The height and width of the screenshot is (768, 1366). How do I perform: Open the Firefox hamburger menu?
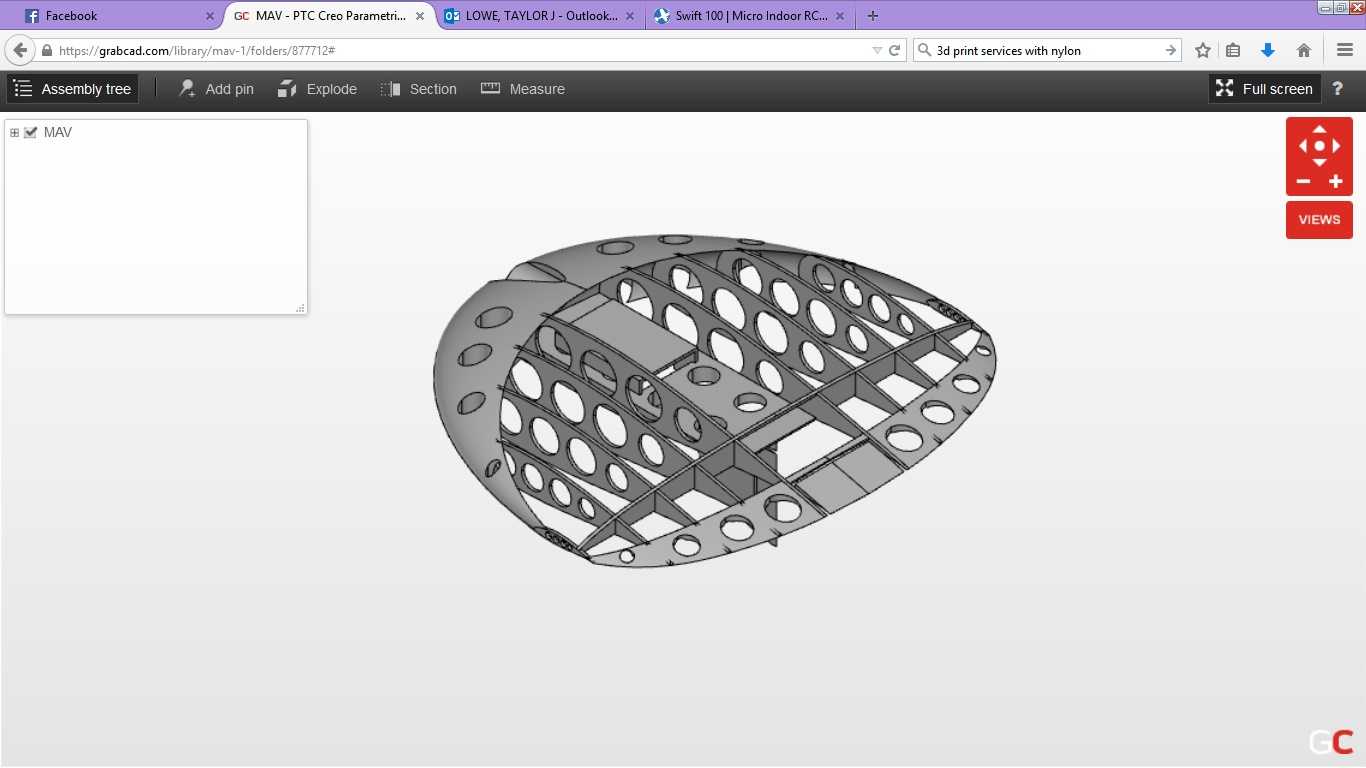[1344, 50]
